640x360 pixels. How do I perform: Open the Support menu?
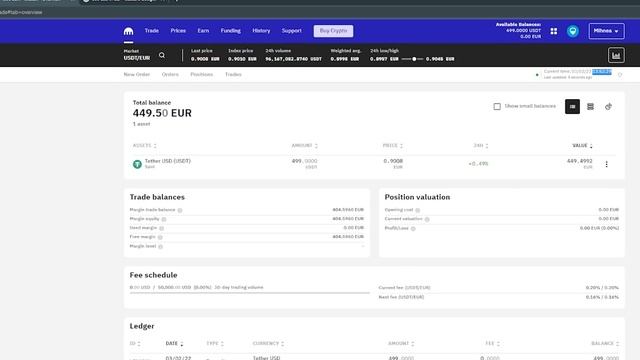tap(291, 31)
